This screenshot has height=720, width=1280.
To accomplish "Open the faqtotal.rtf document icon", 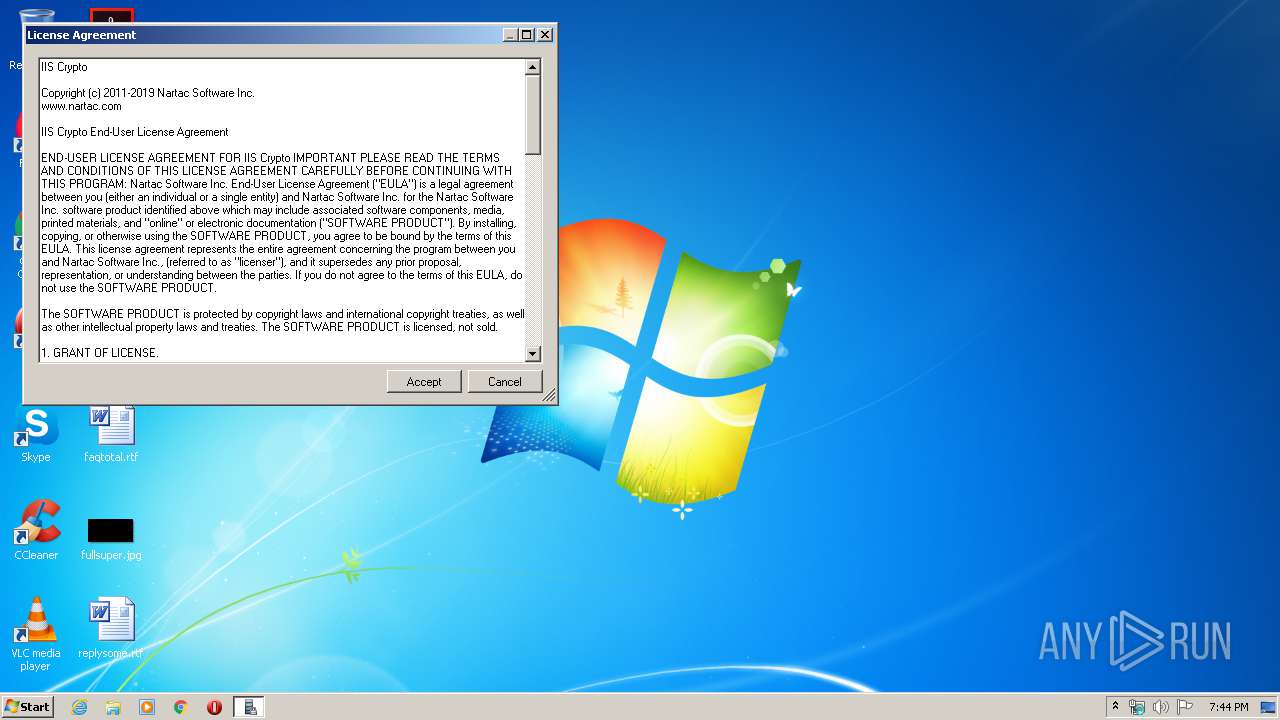I will 111,434.
